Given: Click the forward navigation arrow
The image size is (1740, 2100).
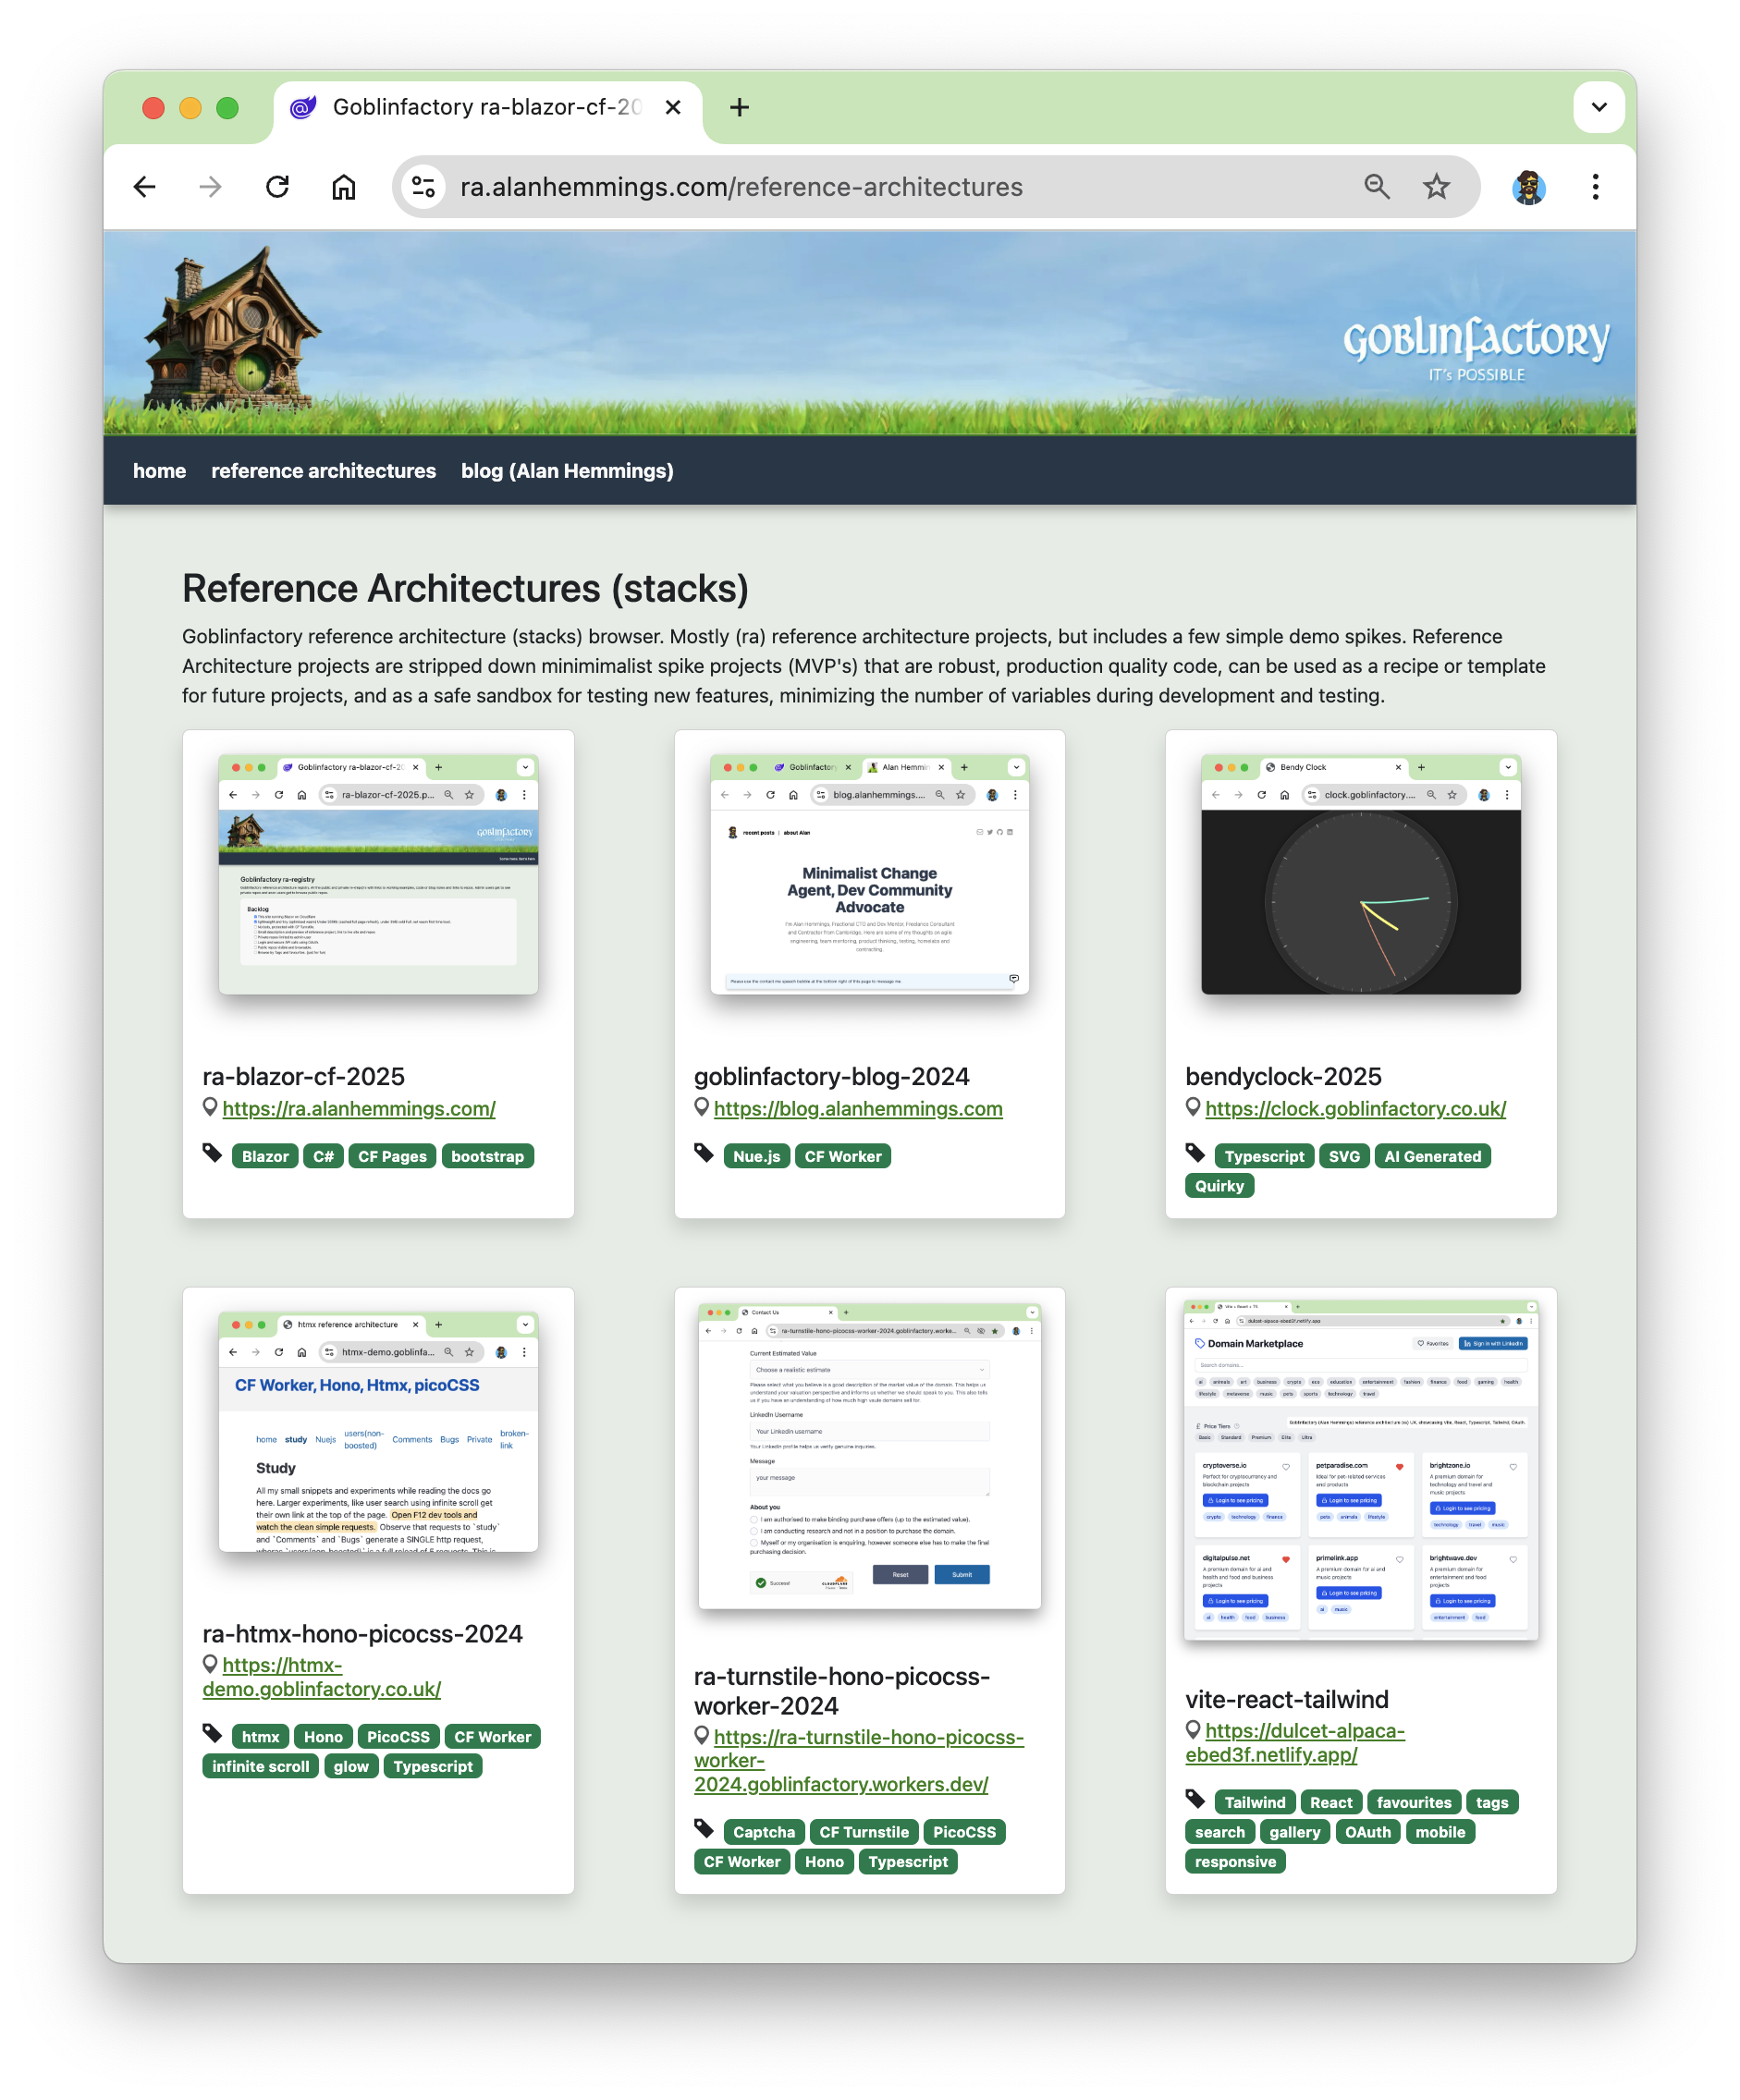Looking at the screenshot, I should [210, 186].
